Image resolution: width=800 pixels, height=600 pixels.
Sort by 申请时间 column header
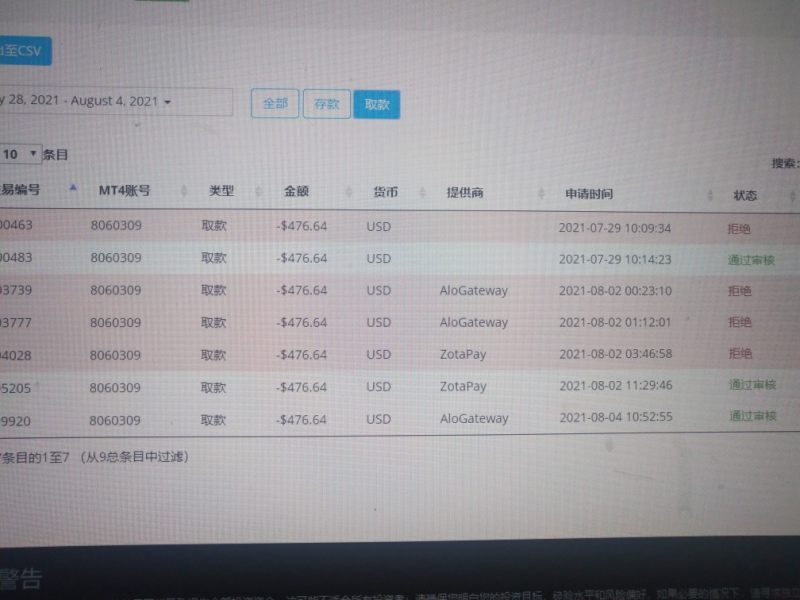tap(589, 194)
